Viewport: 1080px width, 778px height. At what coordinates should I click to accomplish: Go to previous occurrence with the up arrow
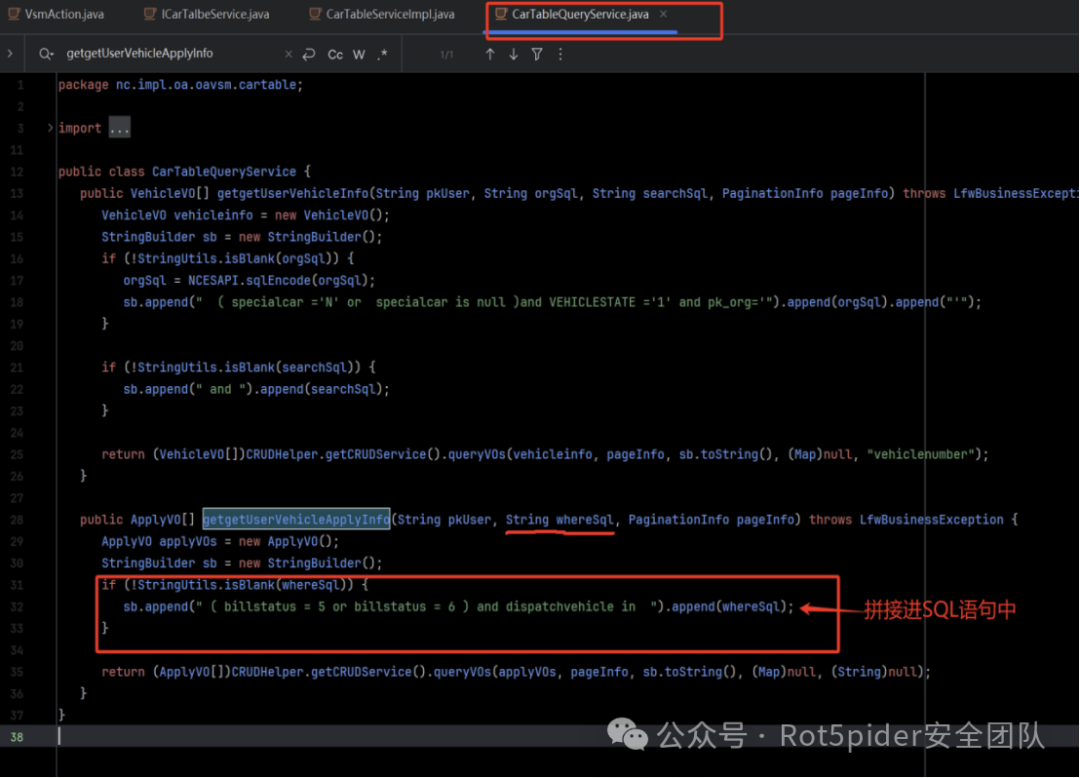(490, 54)
